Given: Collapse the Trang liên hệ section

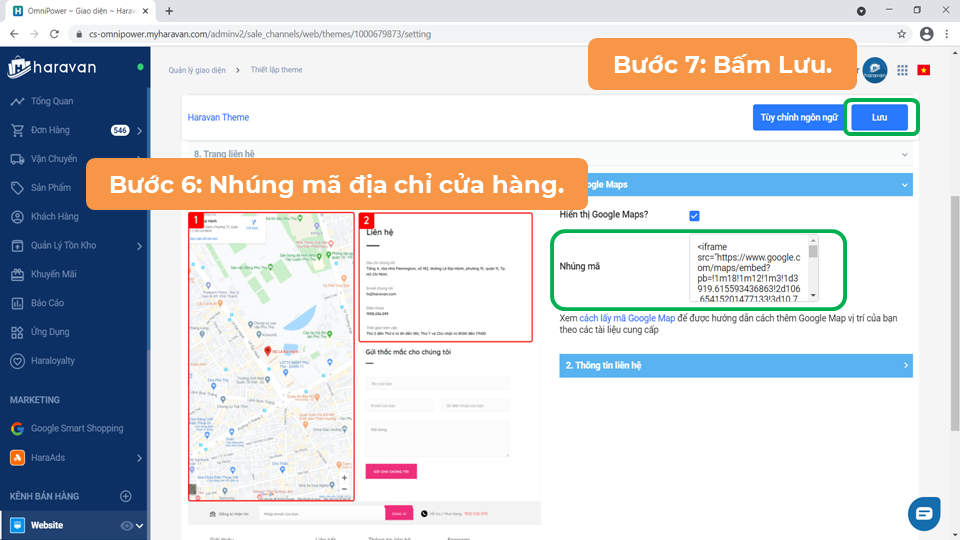Looking at the screenshot, I should 905,155.
